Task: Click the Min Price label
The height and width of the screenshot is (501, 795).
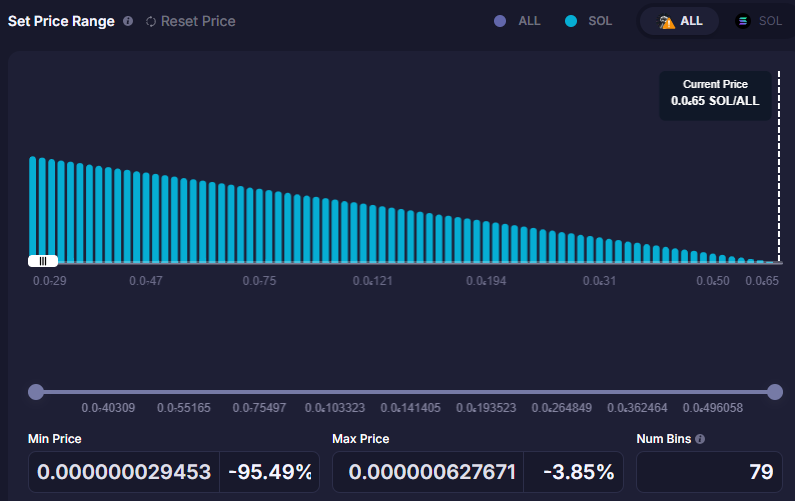Action: point(55,439)
